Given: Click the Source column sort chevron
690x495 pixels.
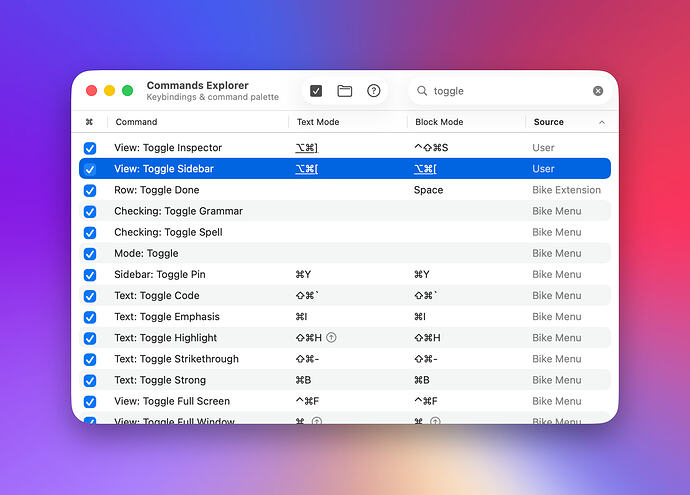Looking at the screenshot, I should point(602,122).
